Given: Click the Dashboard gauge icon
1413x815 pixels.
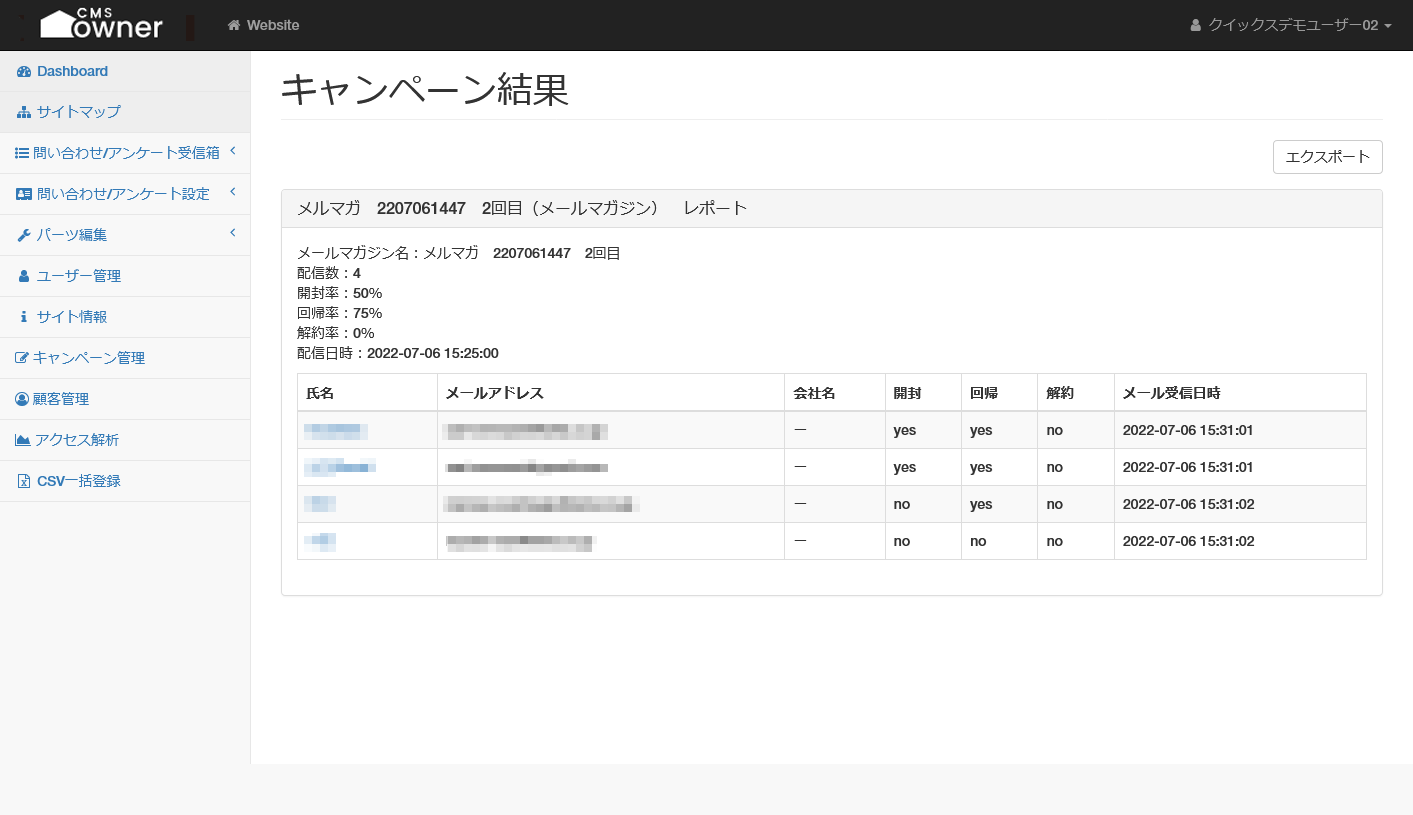Looking at the screenshot, I should click(x=24, y=71).
